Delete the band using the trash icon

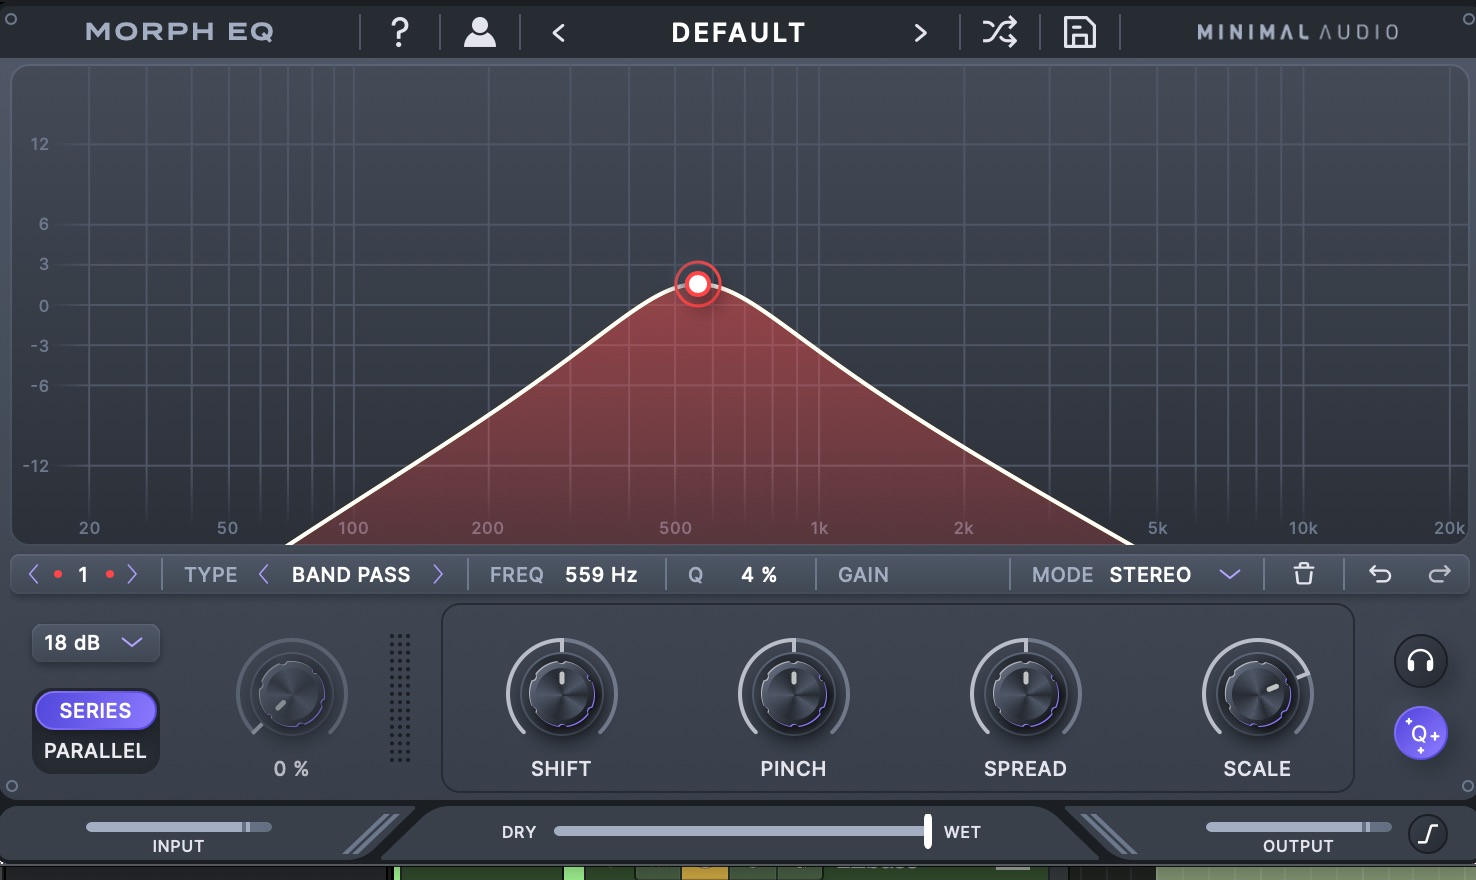coord(1303,574)
